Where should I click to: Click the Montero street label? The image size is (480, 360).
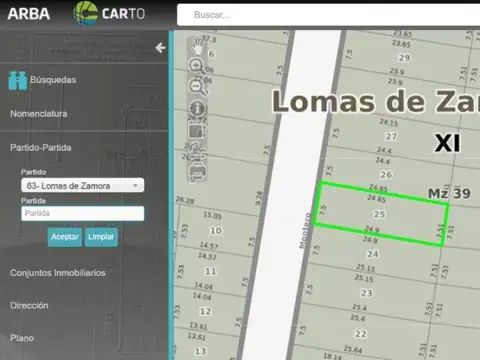click(304, 230)
